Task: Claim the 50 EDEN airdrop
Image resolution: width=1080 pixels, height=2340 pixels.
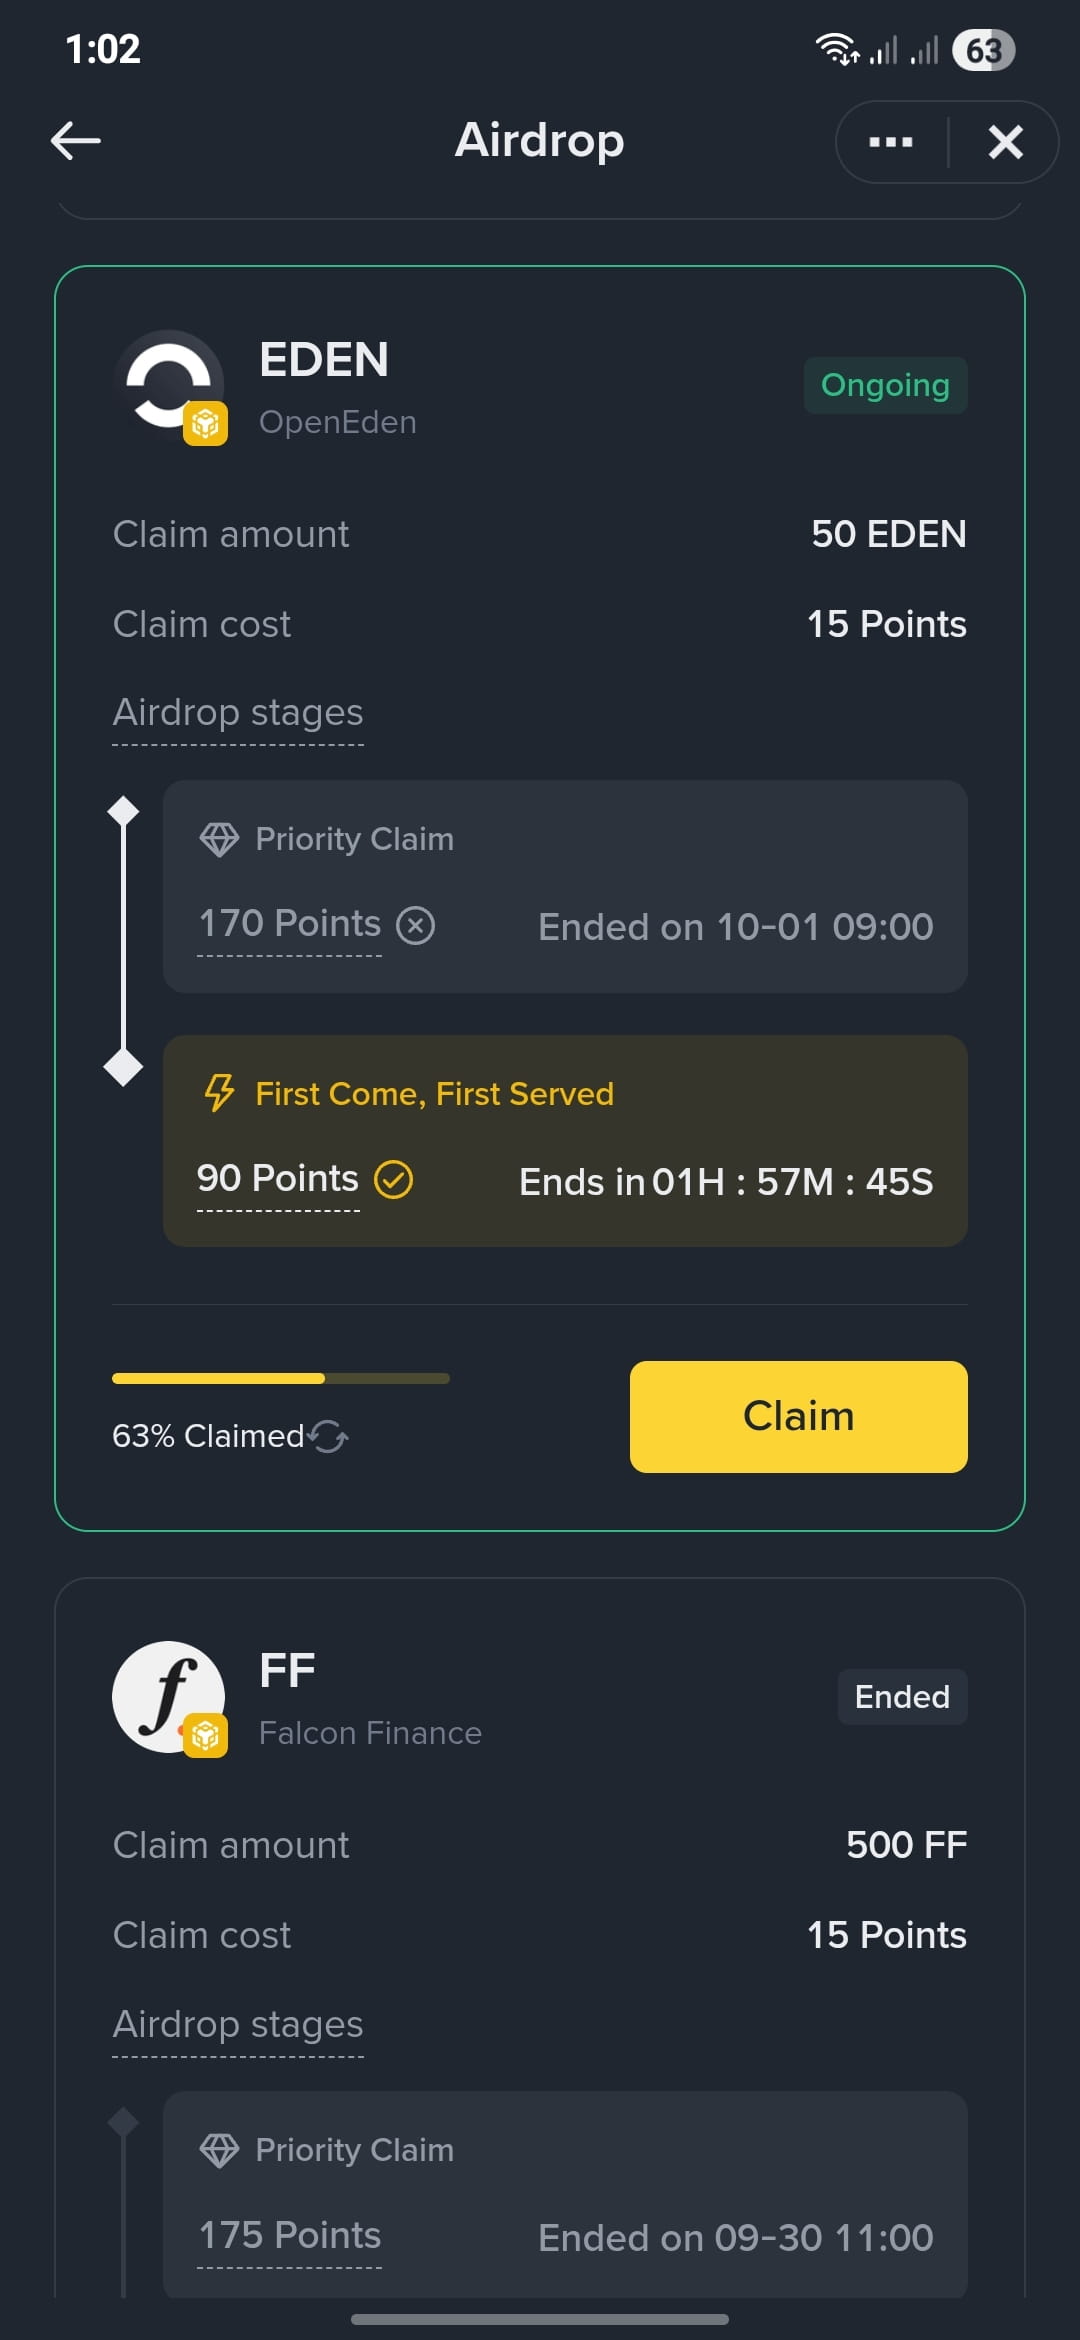Action: pyautogui.click(x=798, y=1416)
